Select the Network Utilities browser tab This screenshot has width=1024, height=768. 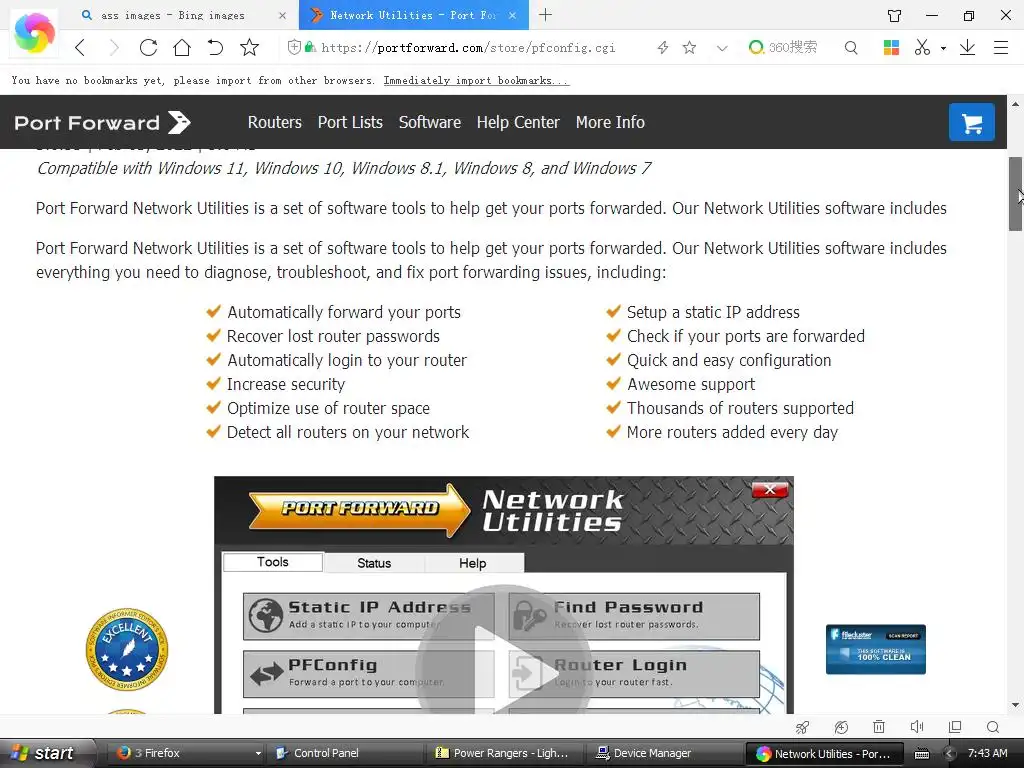(x=413, y=15)
